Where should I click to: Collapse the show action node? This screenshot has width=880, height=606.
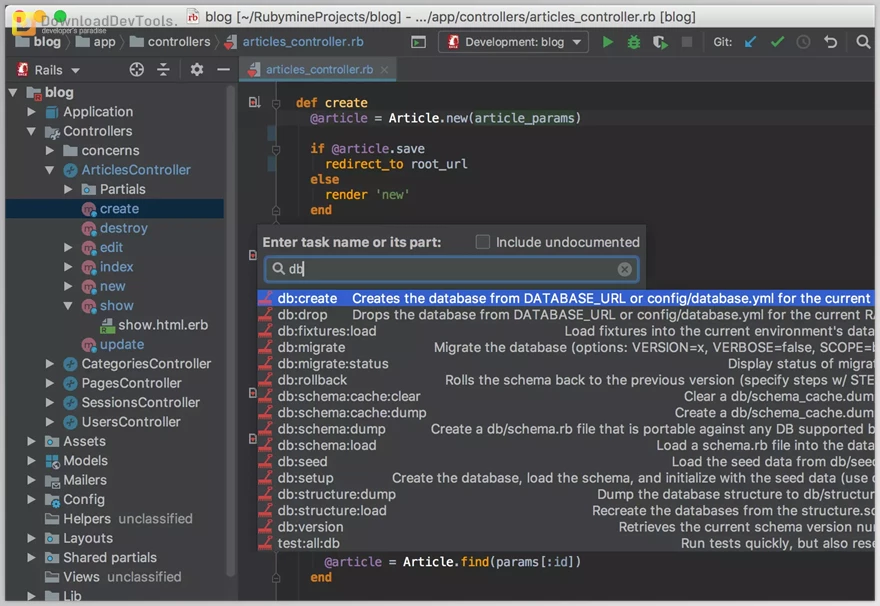coord(68,306)
